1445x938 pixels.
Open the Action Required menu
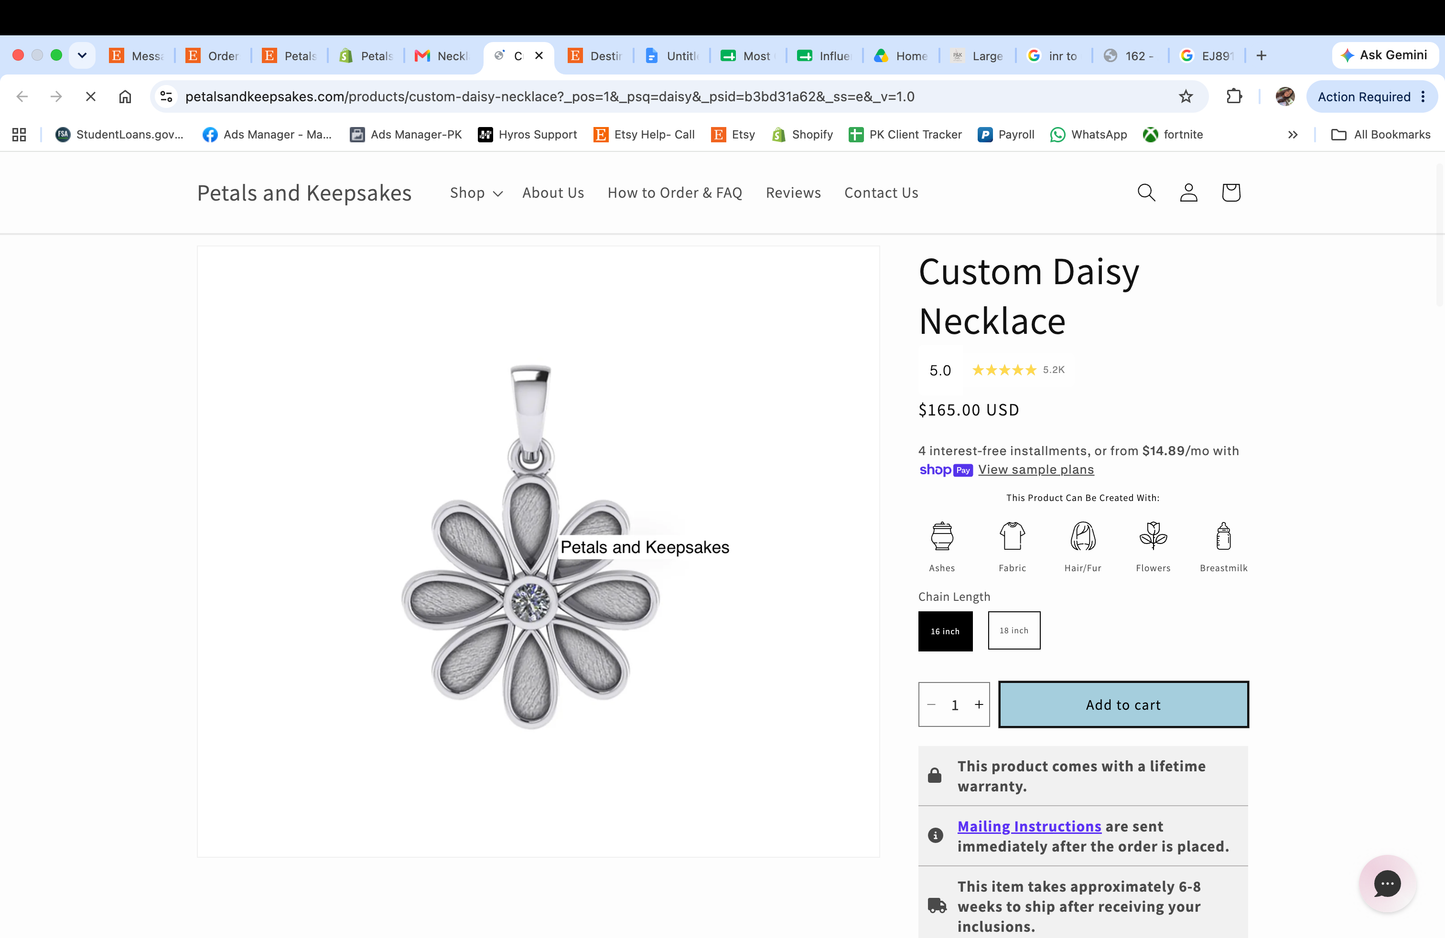[x=1372, y=97]
